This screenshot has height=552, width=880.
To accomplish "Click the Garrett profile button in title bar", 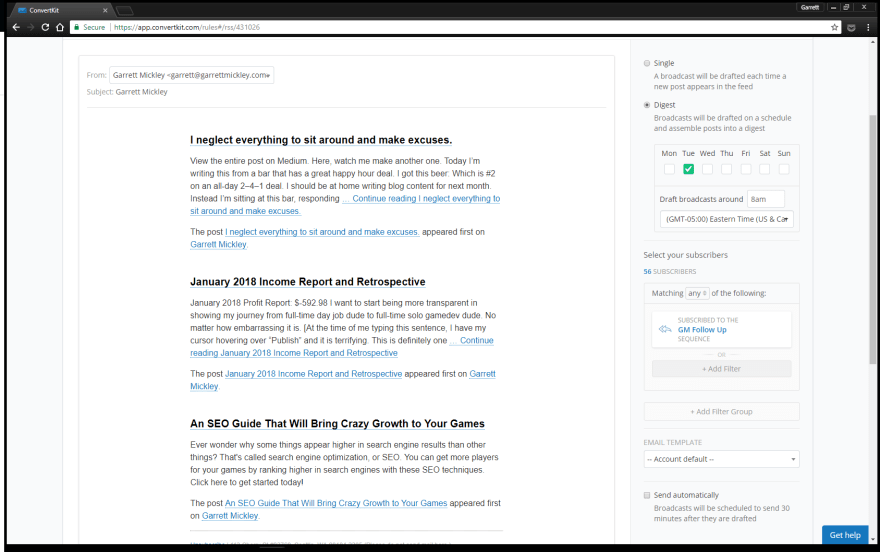I will tap(810, 7).
